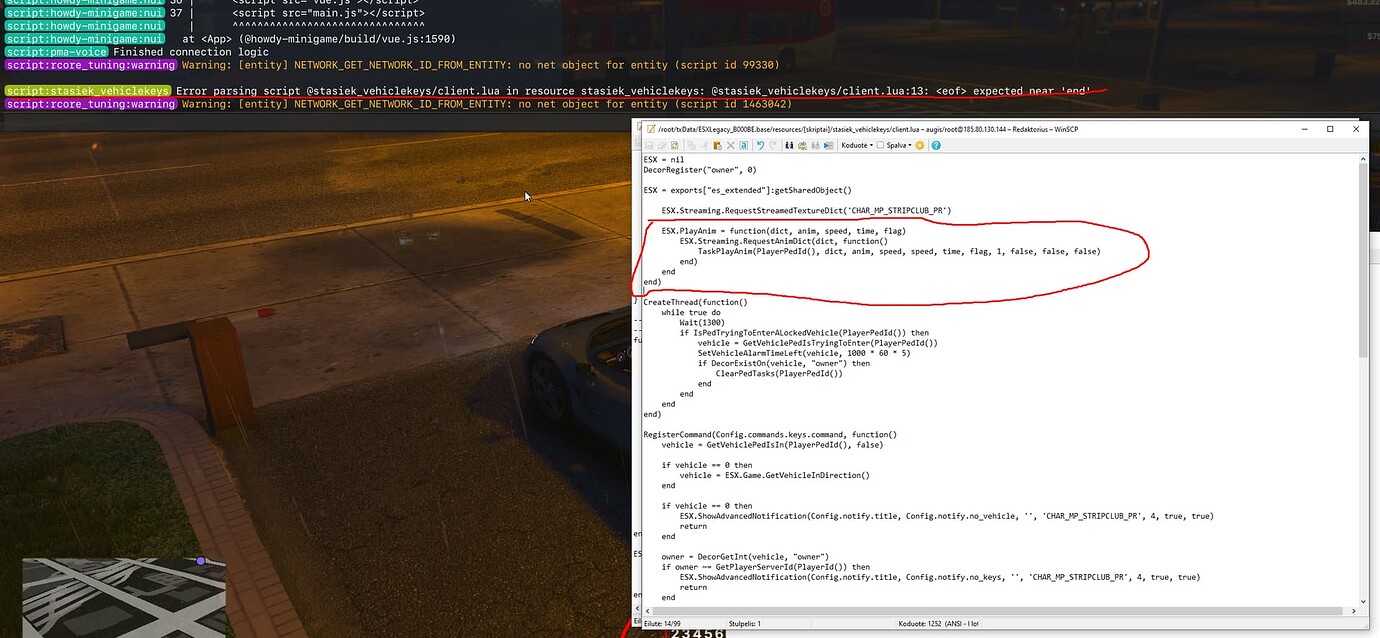
Task: Toggle the checkbox beside Spalva
Action: 880,145
